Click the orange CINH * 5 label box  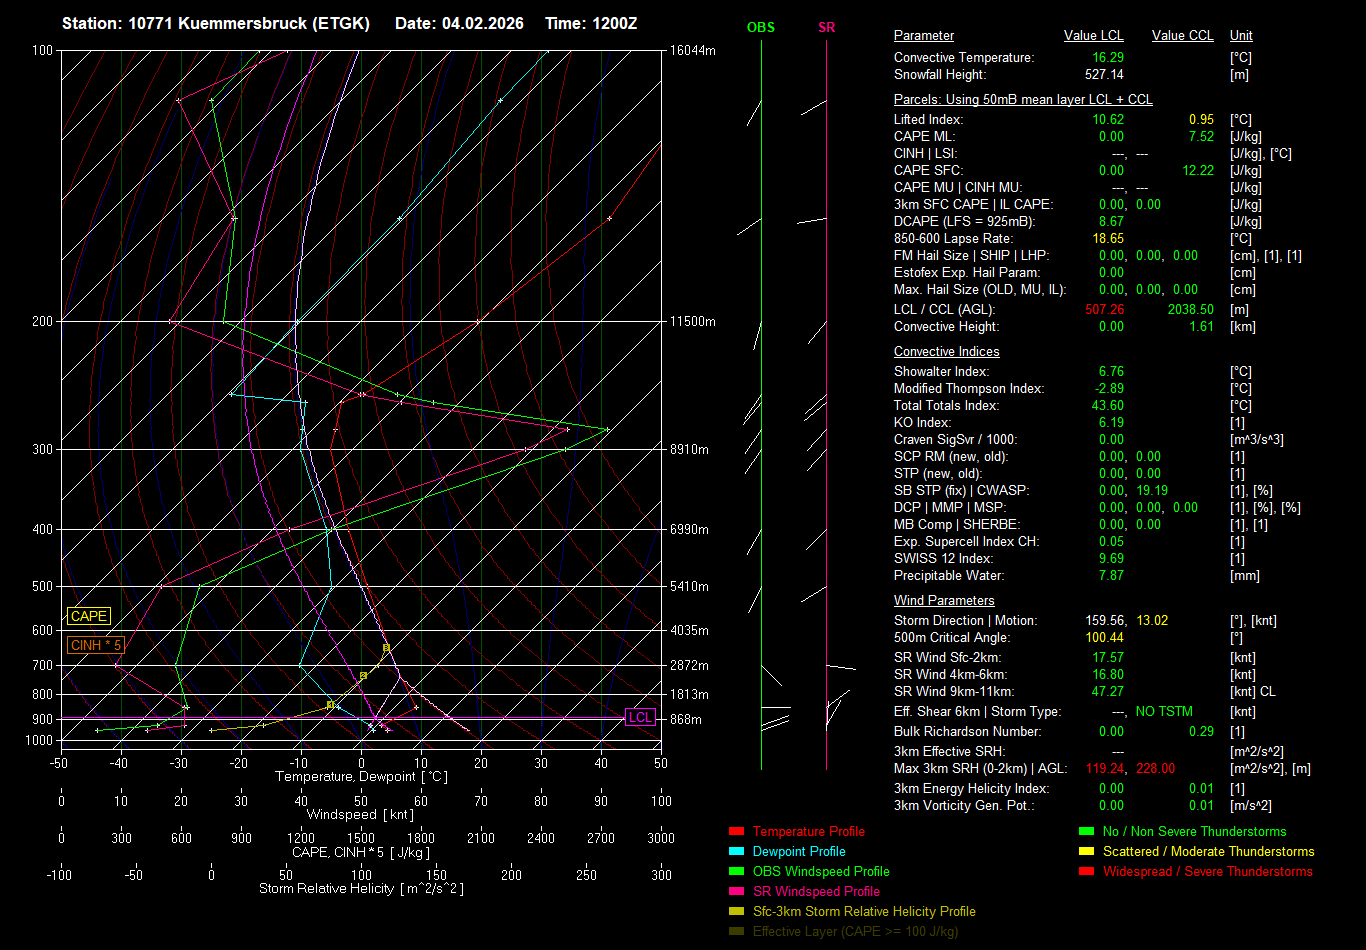pos(96,645)
